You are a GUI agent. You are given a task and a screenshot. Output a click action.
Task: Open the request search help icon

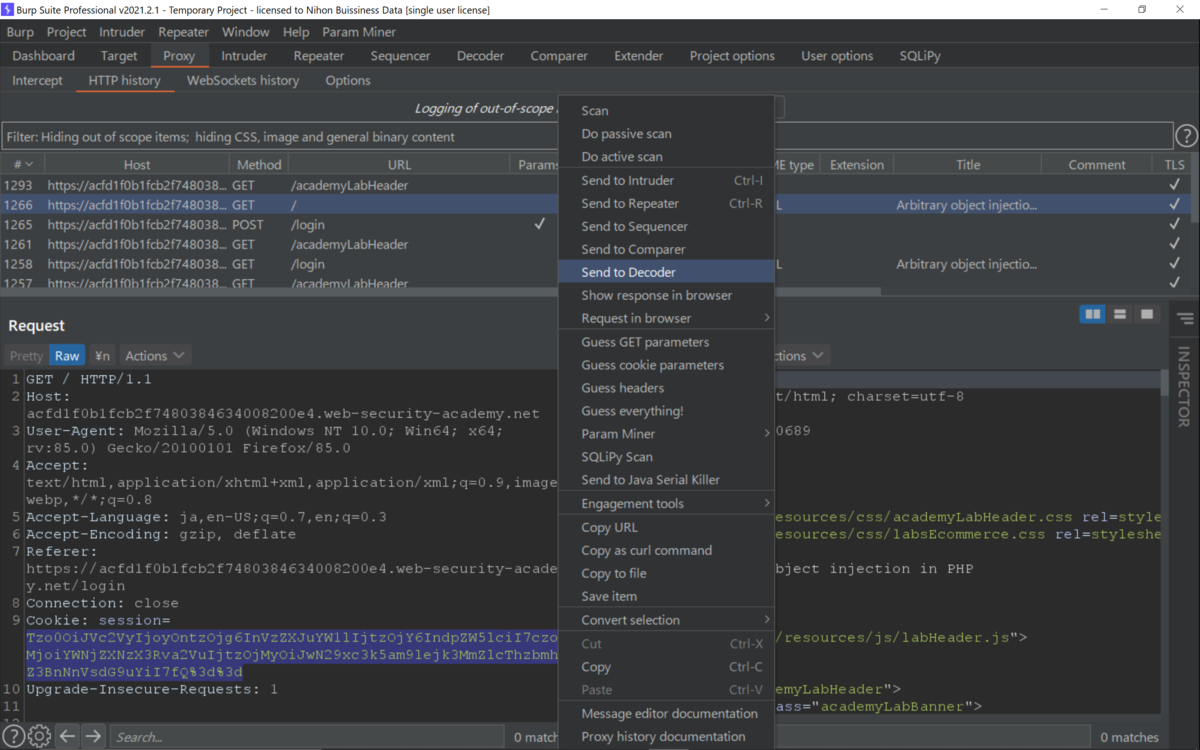13,737
